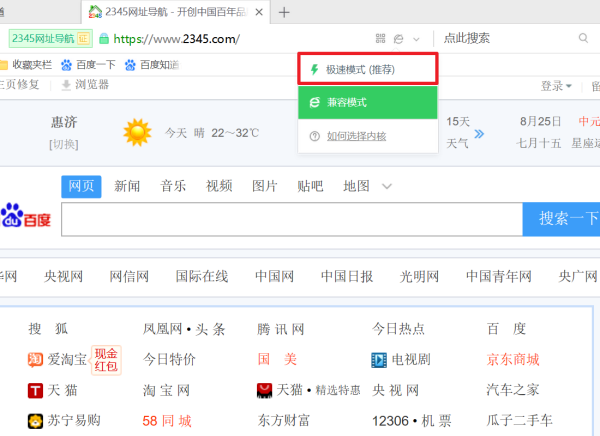Select 极速模式 (推荐) option
Viewport: 600px width, 436px height.
coord(368,69)
